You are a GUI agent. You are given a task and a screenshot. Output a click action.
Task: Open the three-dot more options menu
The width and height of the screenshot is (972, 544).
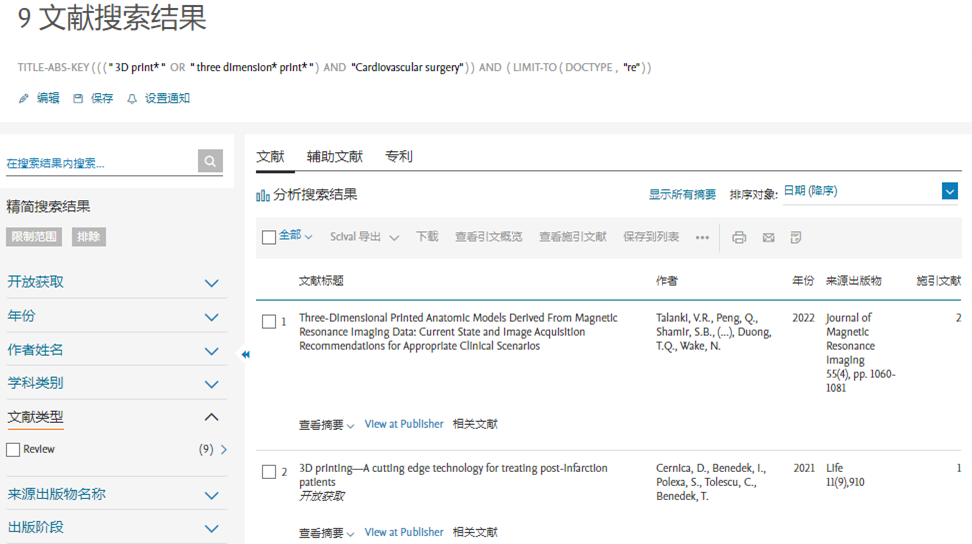point(702,238)
